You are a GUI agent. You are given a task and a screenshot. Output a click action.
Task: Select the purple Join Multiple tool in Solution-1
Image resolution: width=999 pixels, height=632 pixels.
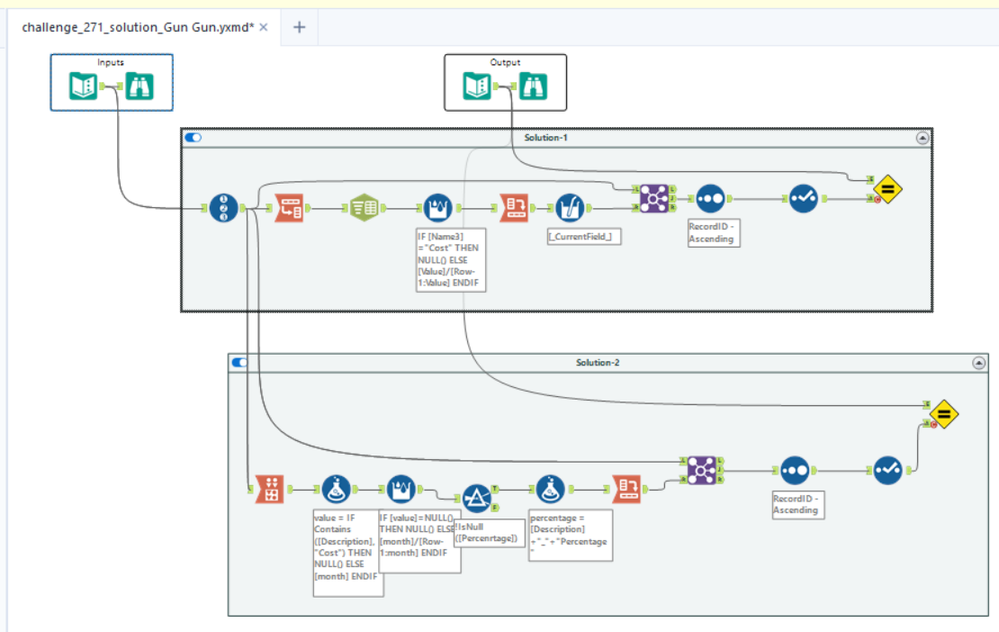click(654, 198)
